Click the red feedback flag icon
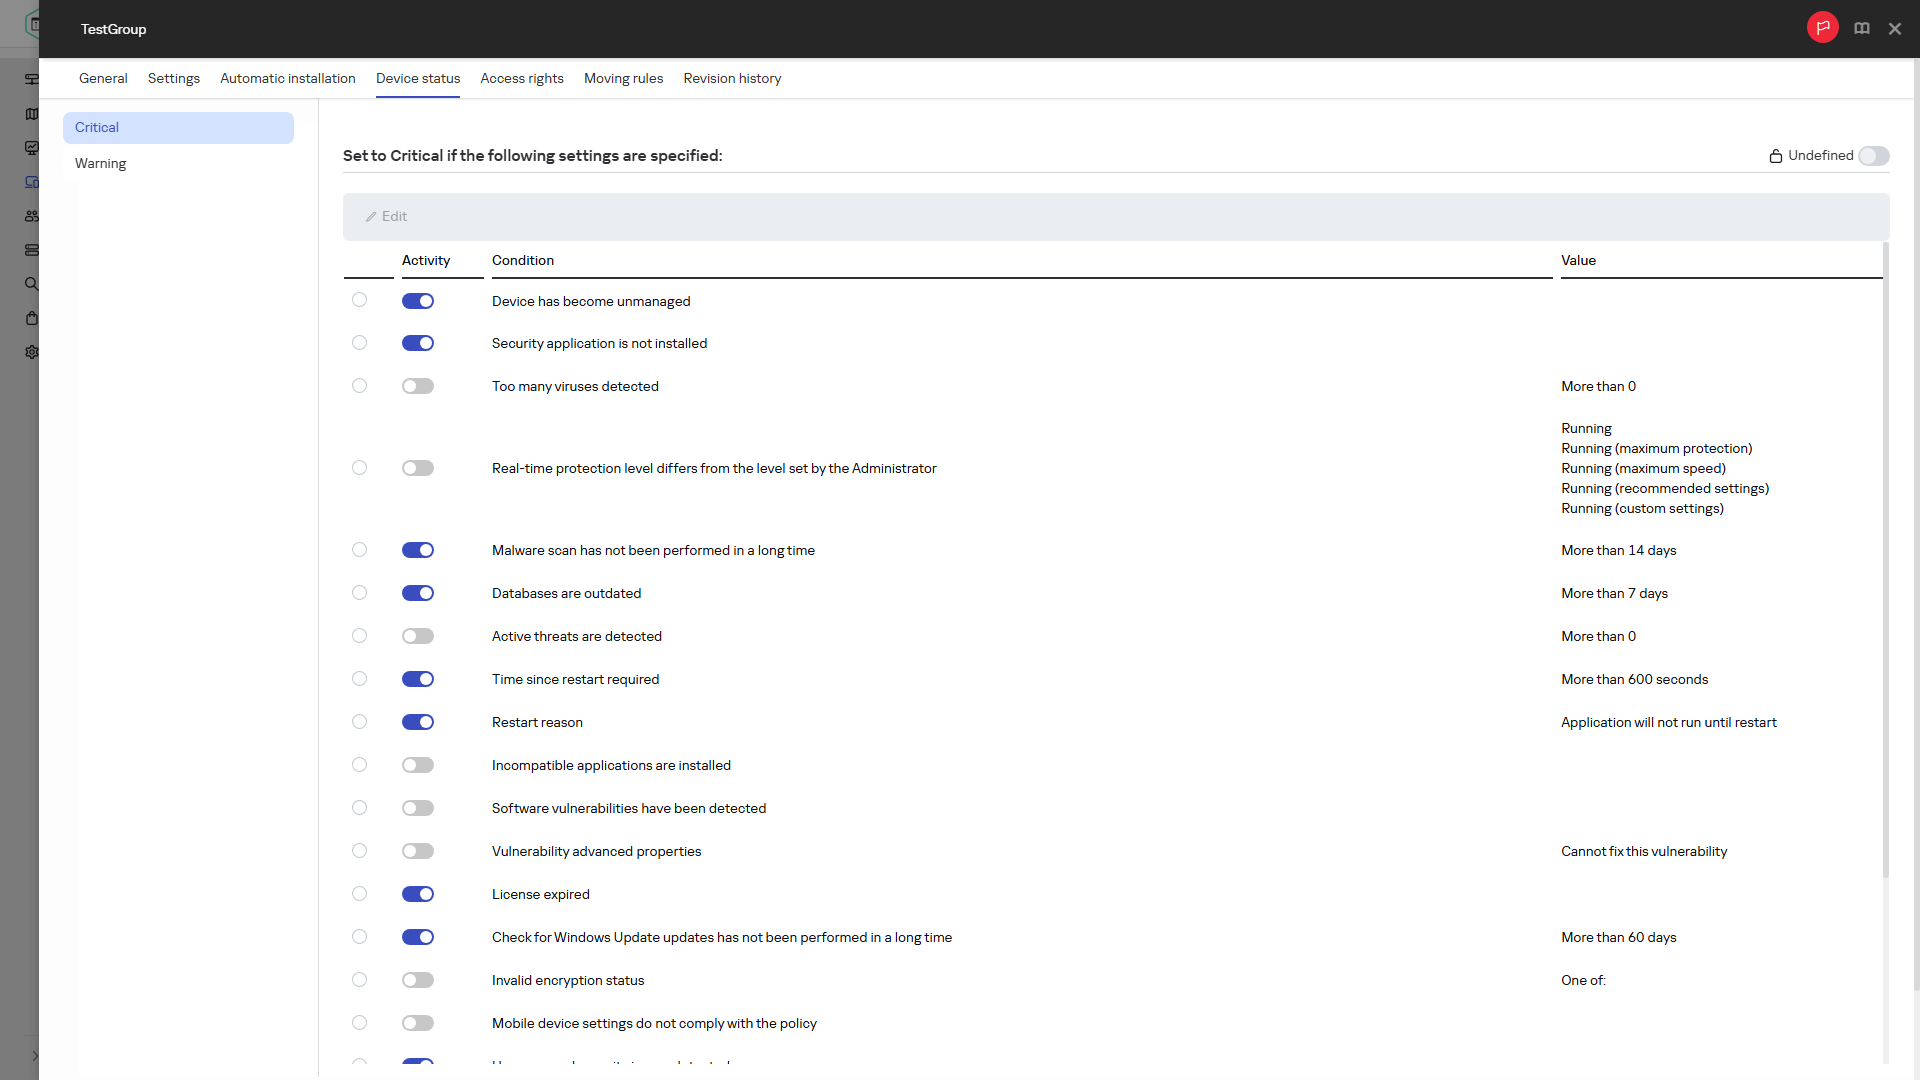This screenshot has width=1920, height=1080. [x=1822, y=28]
